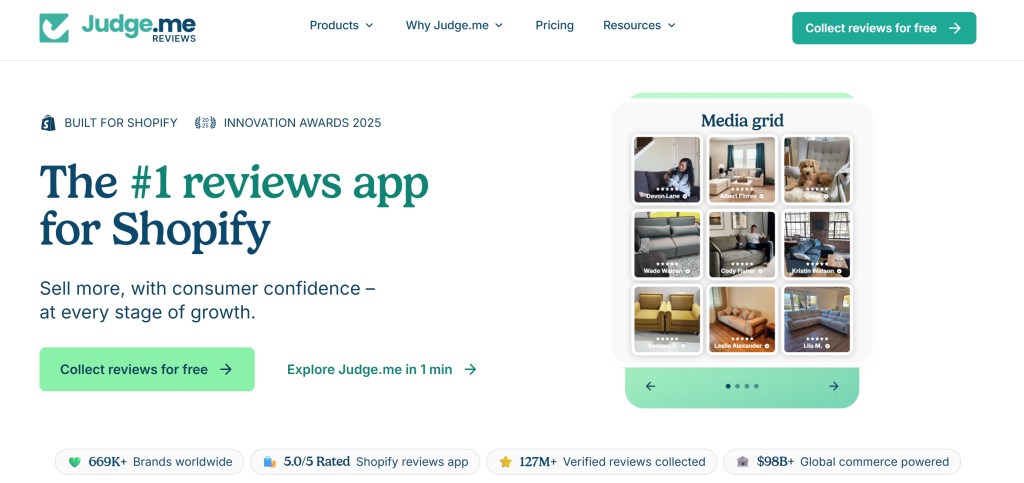This screenshot has height=483, width=1024.
Task: Click 127M+ Verified reviews collected badge
Action: 601,462
